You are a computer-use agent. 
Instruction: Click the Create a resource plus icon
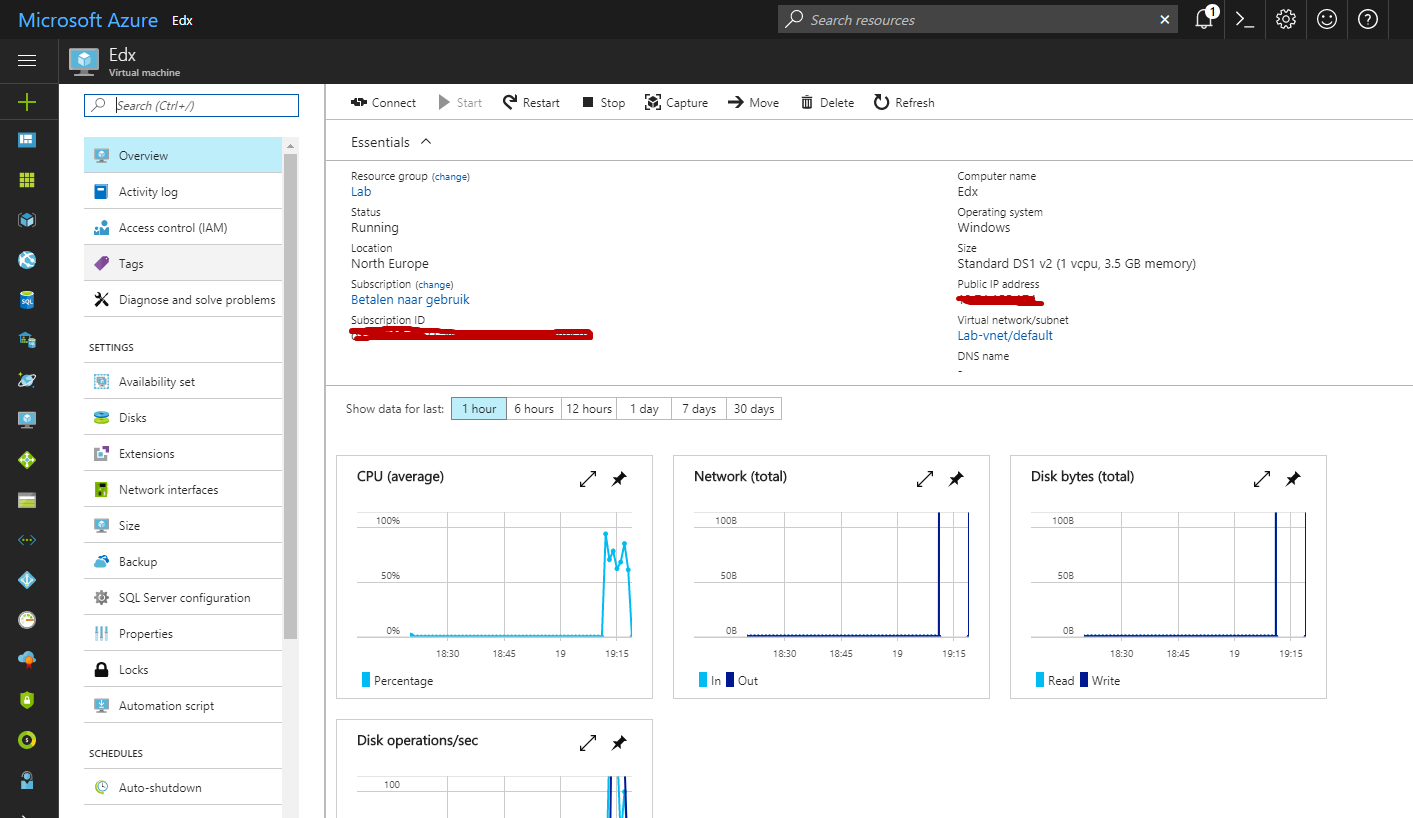pos(28,101)
